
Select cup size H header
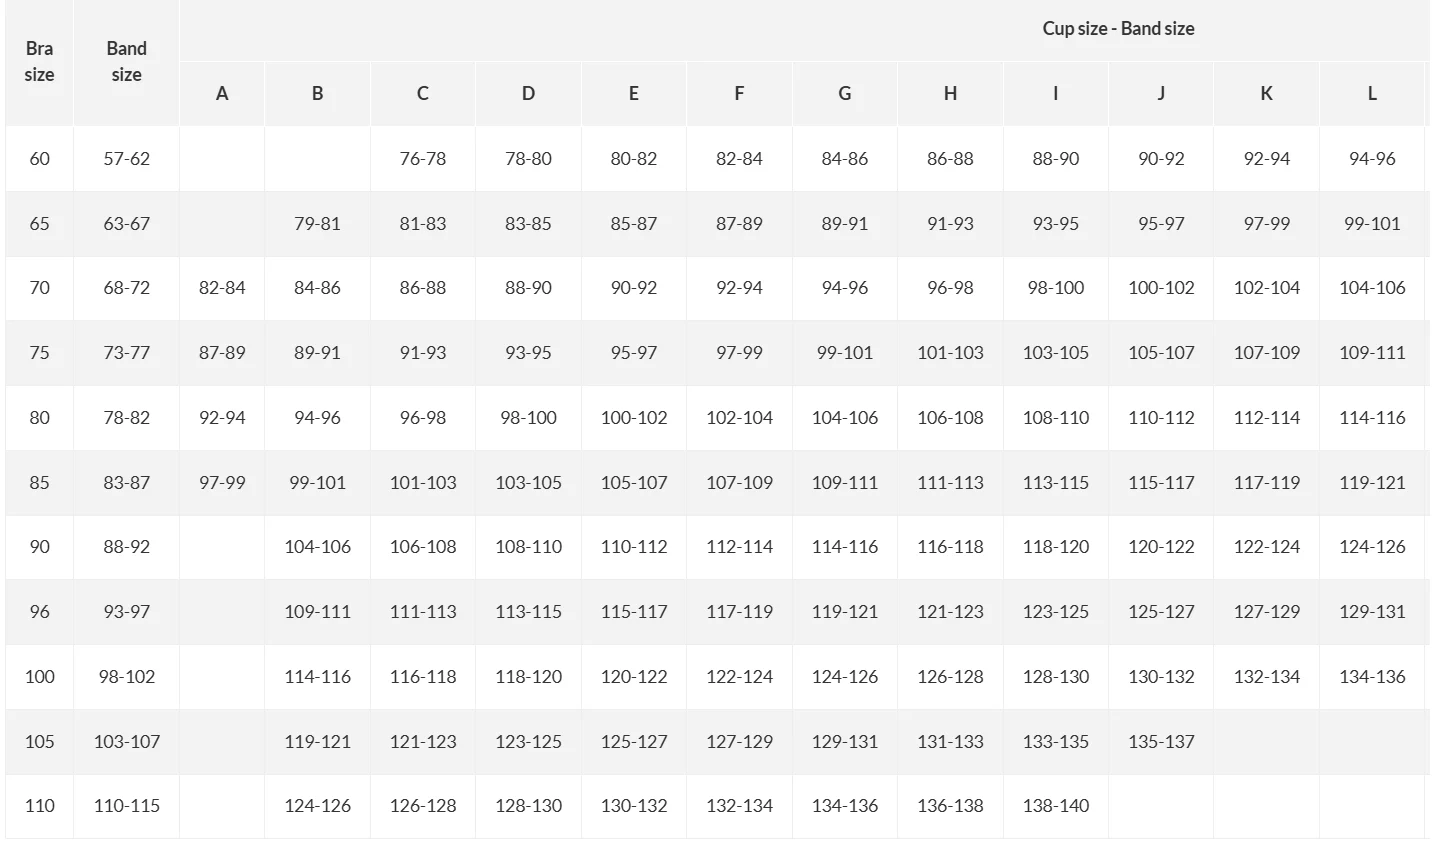[950, 93]
